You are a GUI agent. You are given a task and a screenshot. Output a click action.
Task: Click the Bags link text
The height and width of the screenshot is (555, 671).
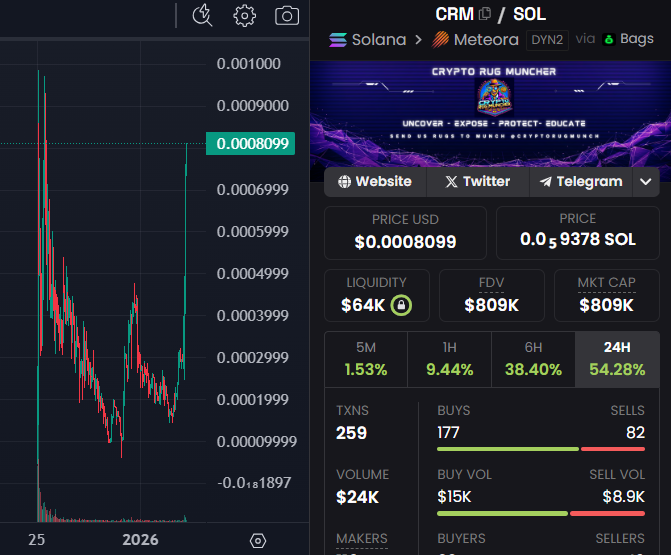pos(637,39)
